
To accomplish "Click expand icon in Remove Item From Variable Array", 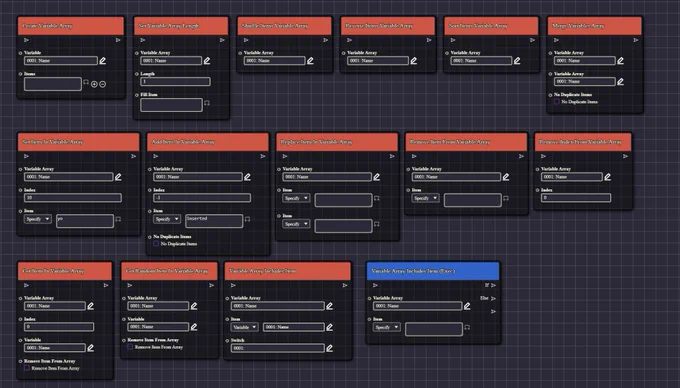I will click(506, 198).
